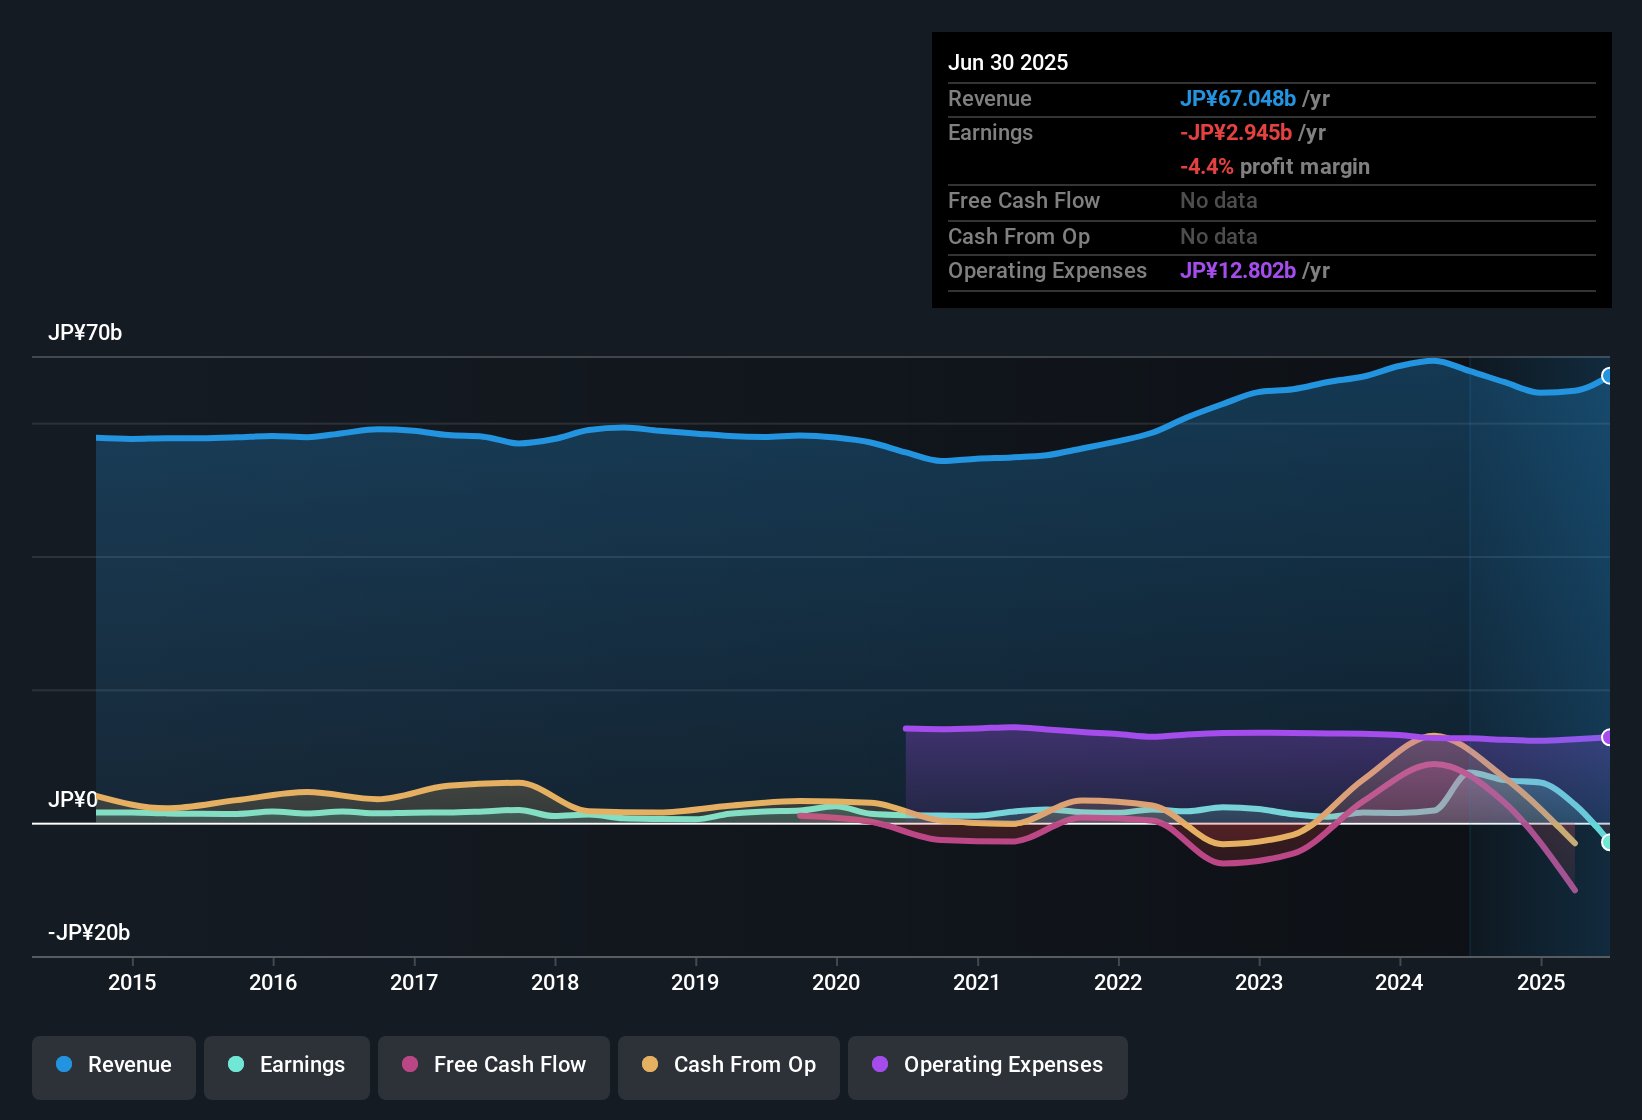Click the JP¥67.048b revenue value in tooltip

coord(1238,98)
